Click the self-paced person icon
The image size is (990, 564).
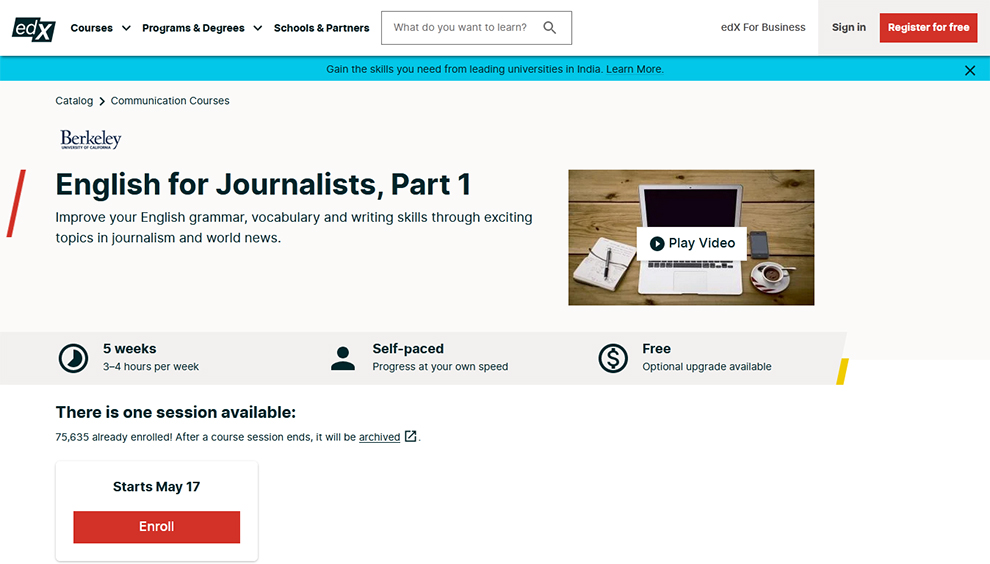[343, 358]
